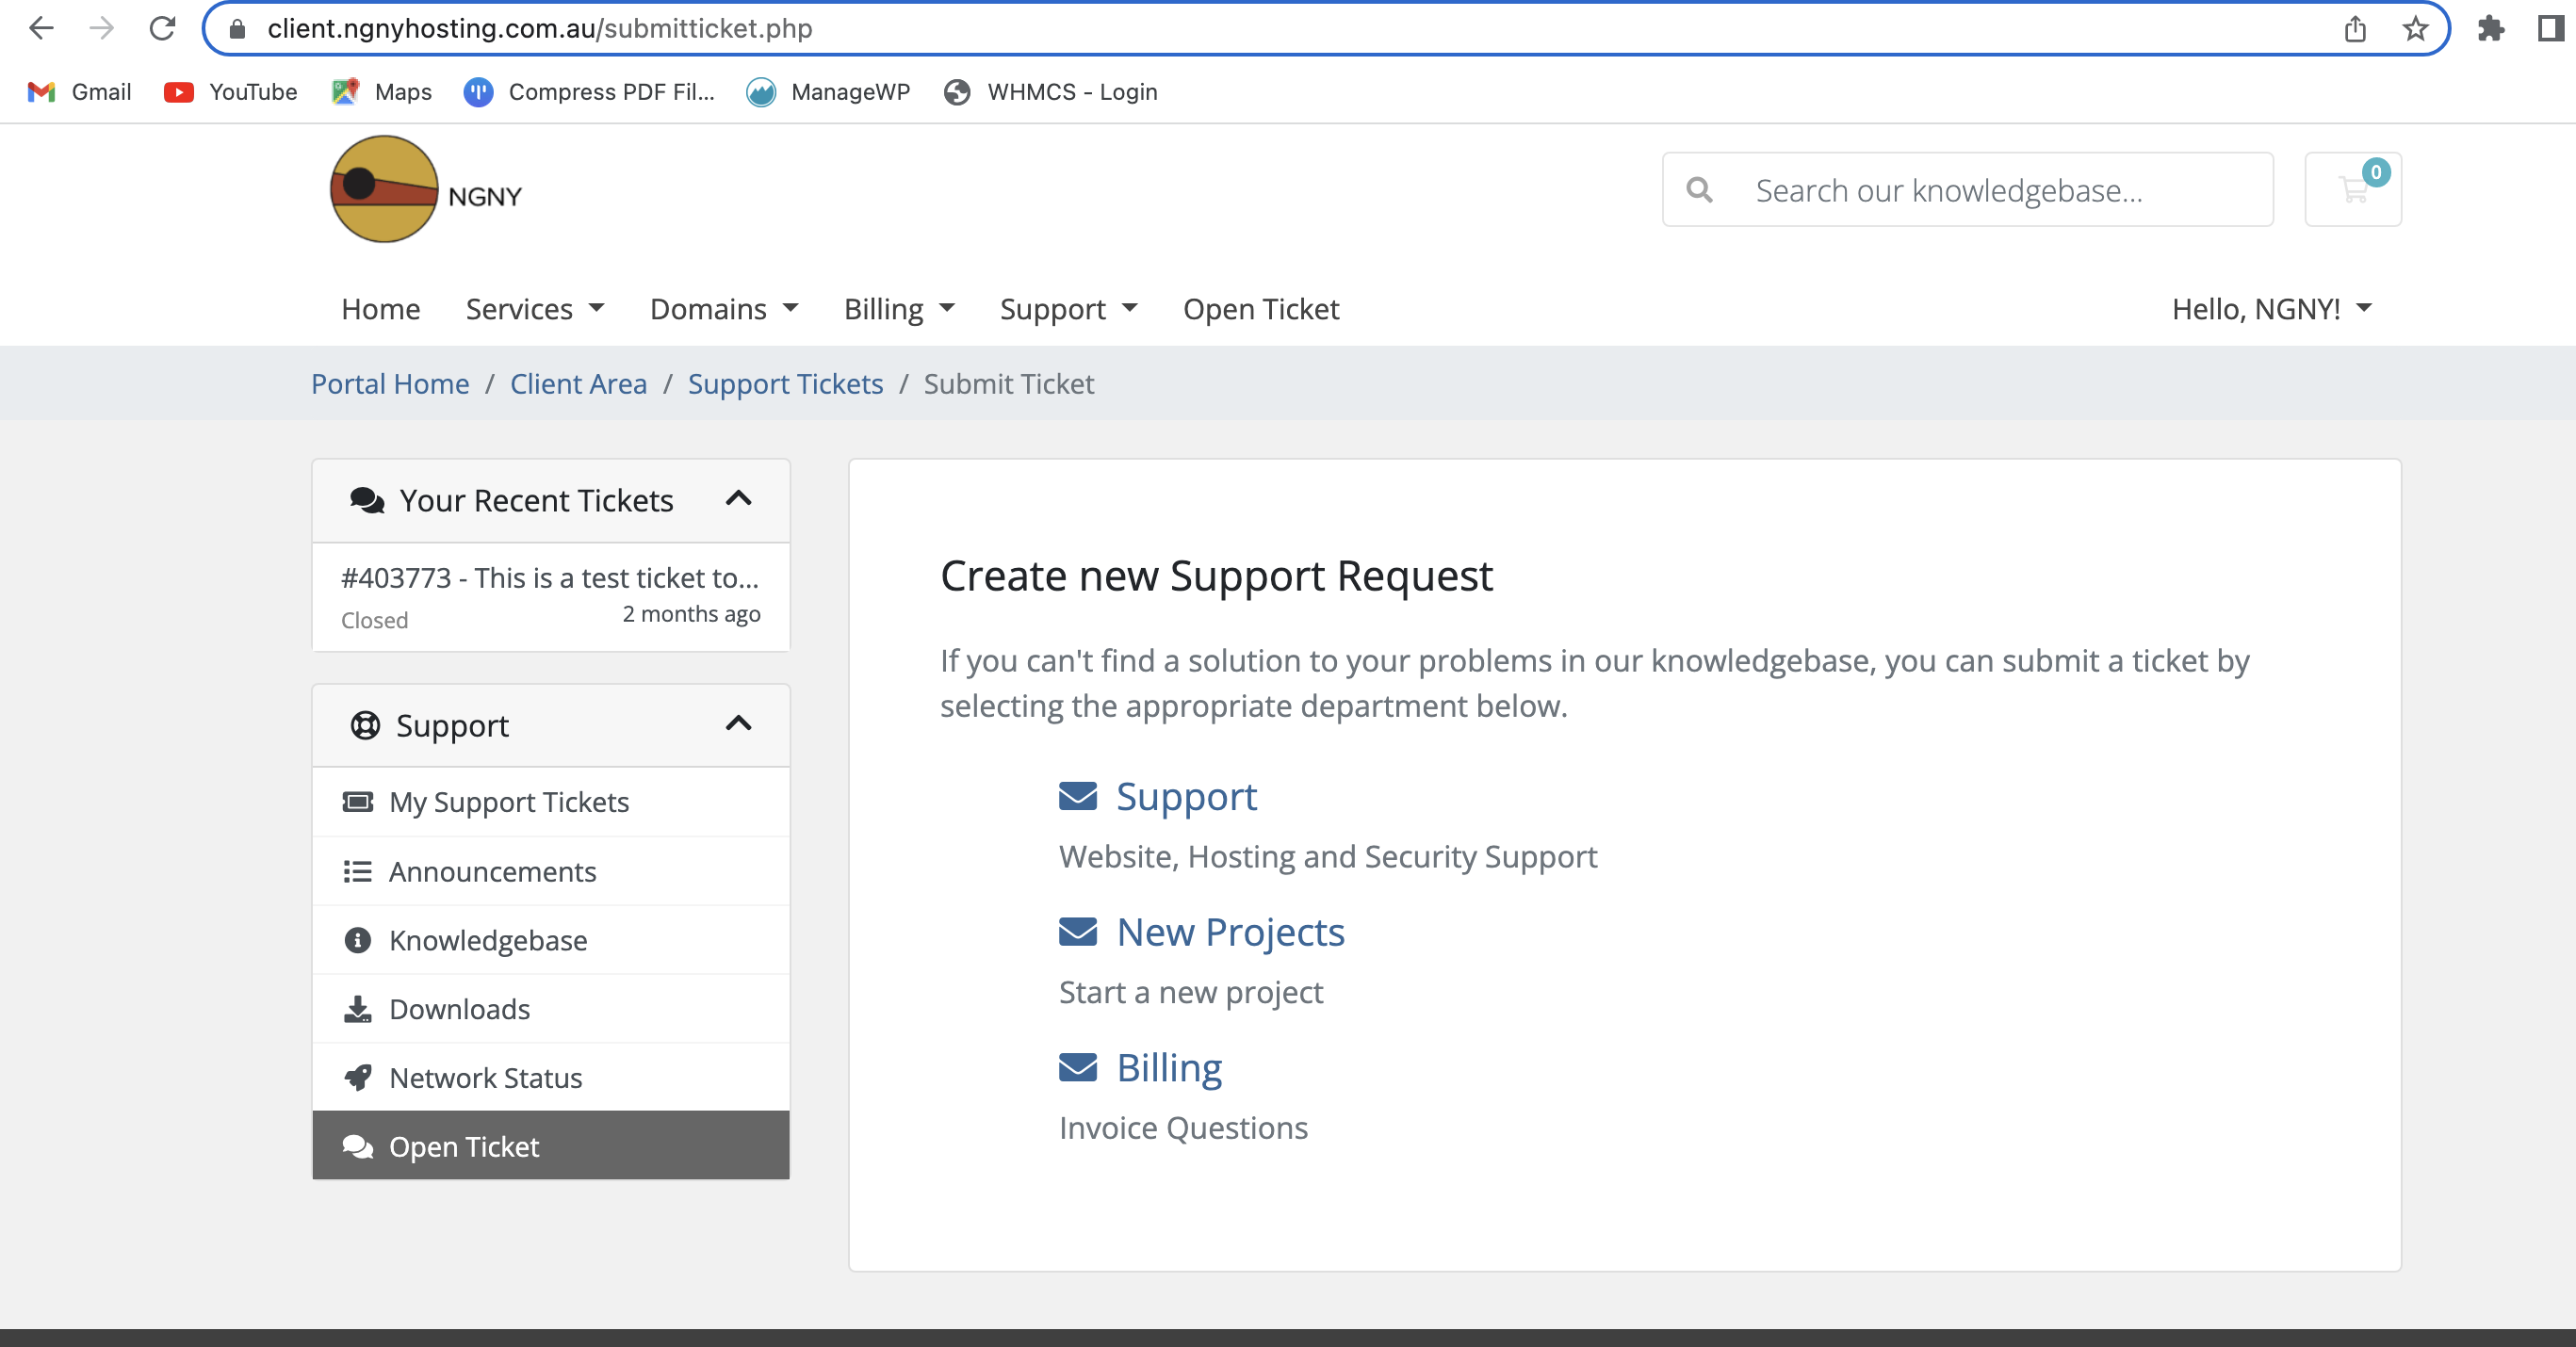Expand the Billing dropdown in the navbar
The image size is (2576, 1347).
click(899, 309)
